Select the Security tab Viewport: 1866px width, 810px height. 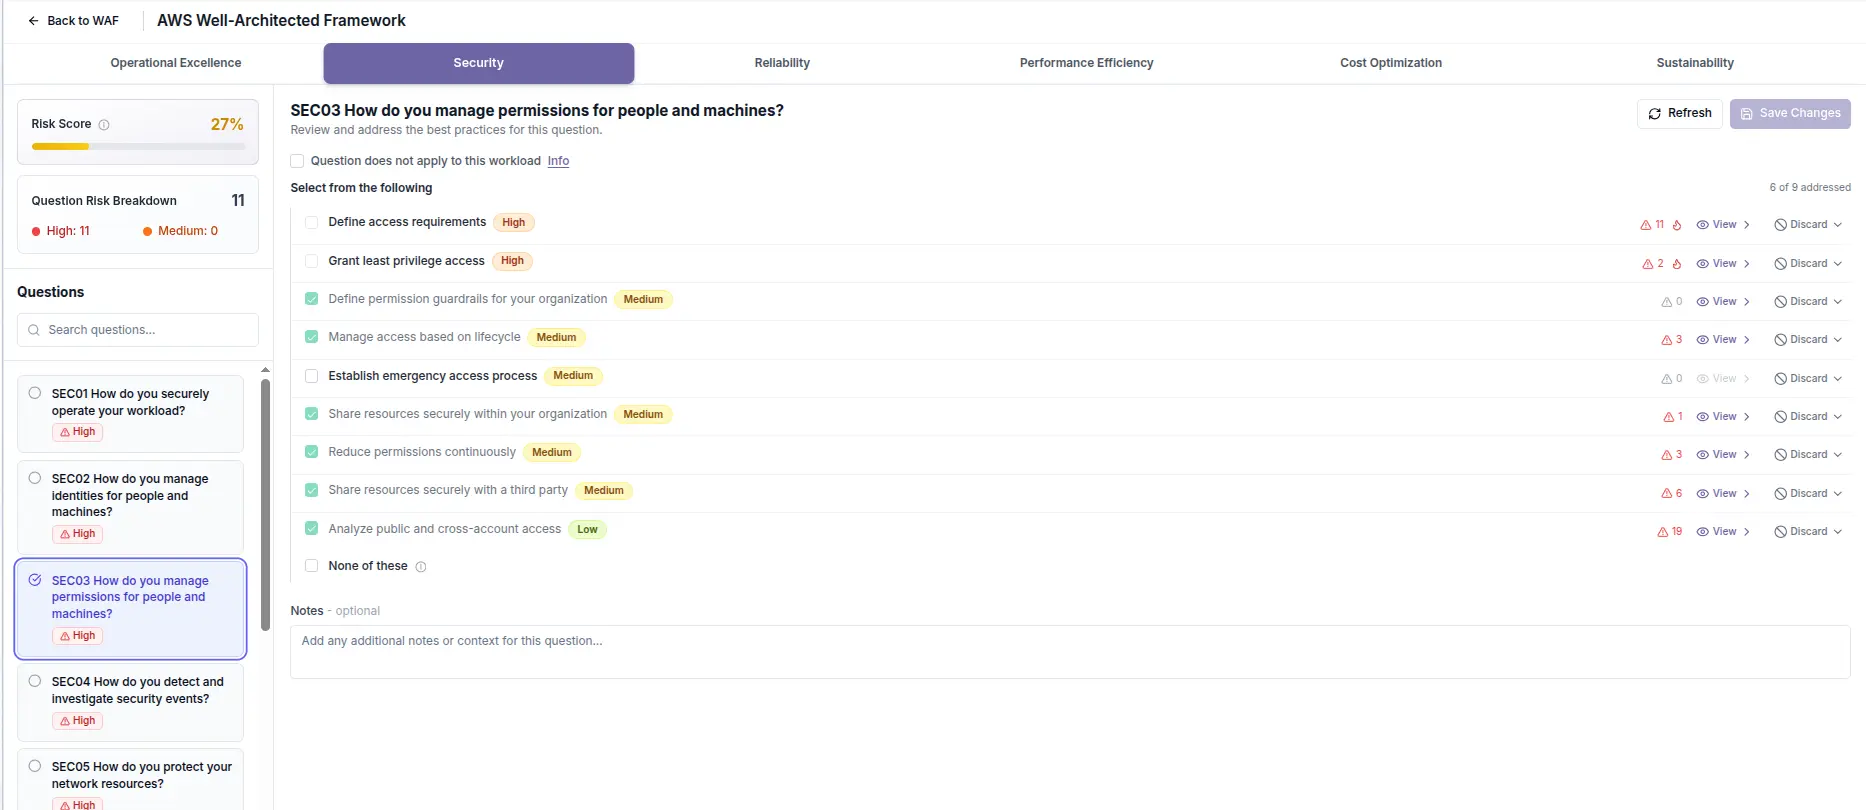pos(479,63)
